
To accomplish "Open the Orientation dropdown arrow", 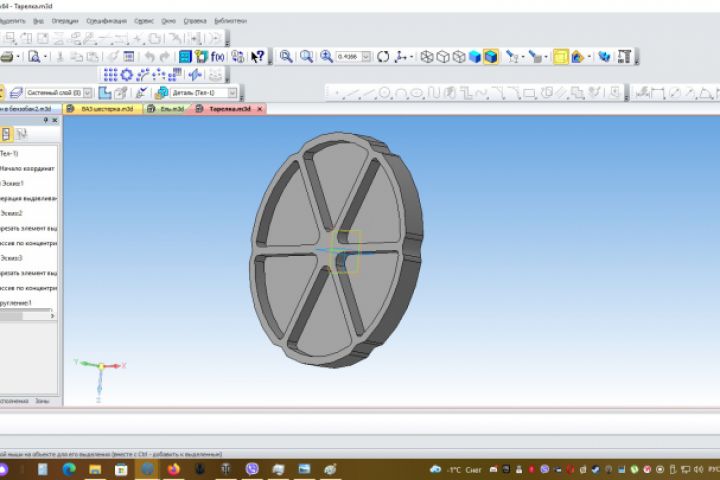I will pyautogui.click(x=411, y=57).
